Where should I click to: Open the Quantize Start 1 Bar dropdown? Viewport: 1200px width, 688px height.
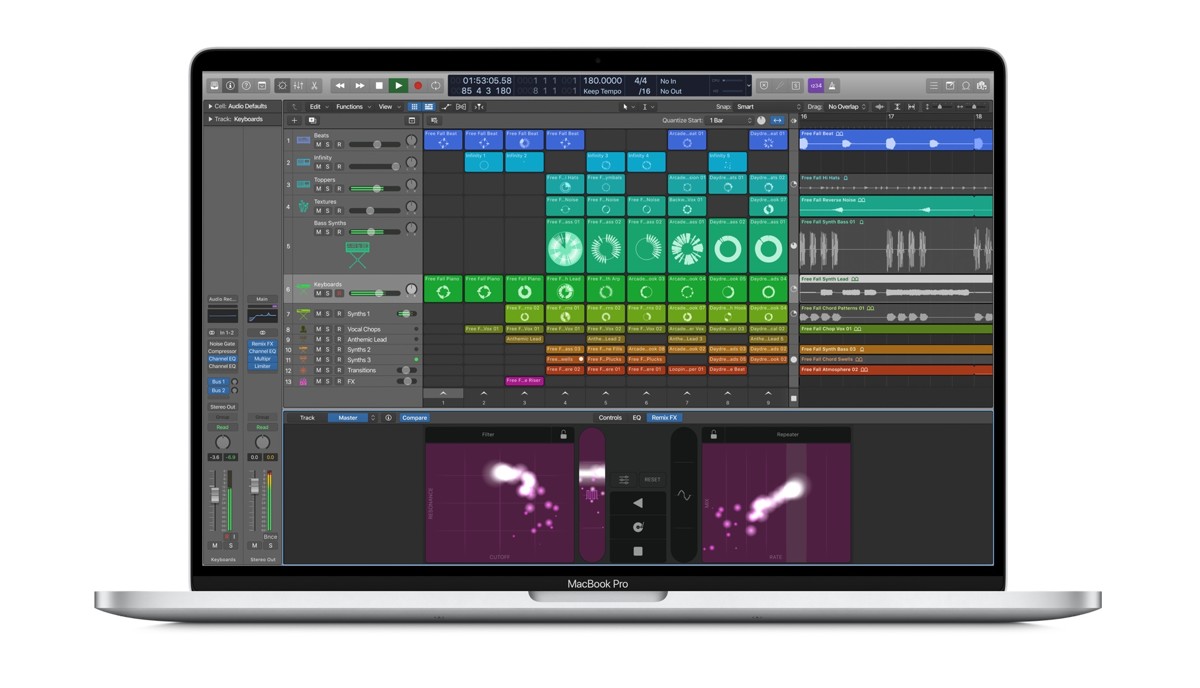click(x=728, y=121)
